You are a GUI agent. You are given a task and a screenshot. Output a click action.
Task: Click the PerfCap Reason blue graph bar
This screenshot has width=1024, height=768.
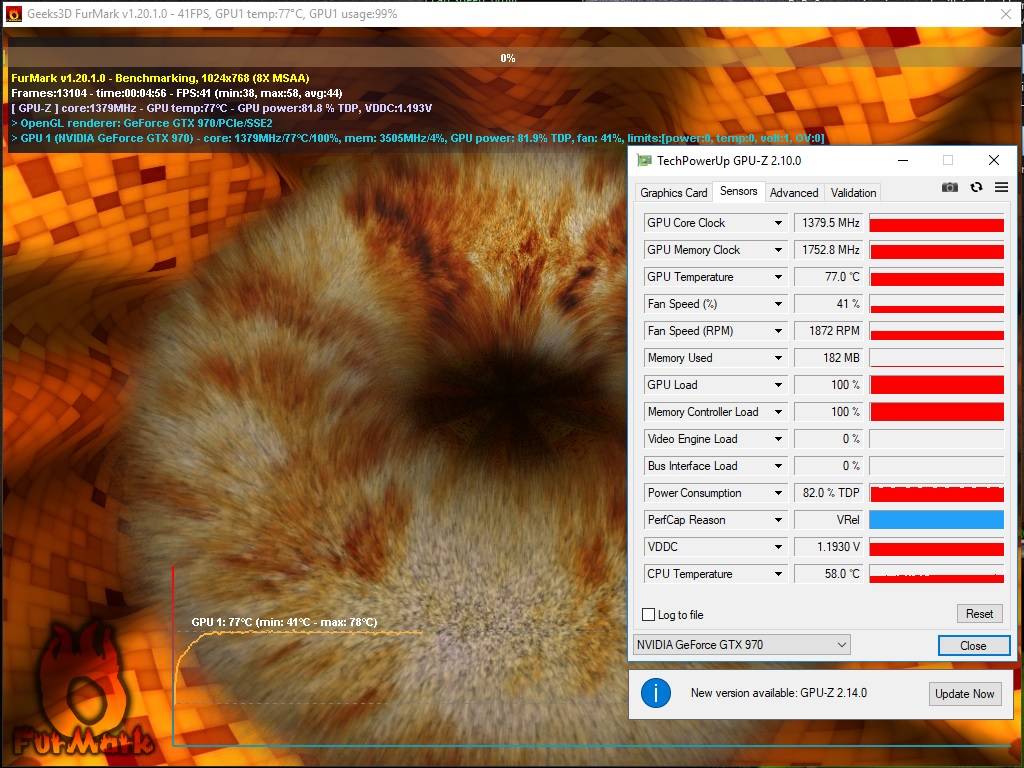[936, 520]
